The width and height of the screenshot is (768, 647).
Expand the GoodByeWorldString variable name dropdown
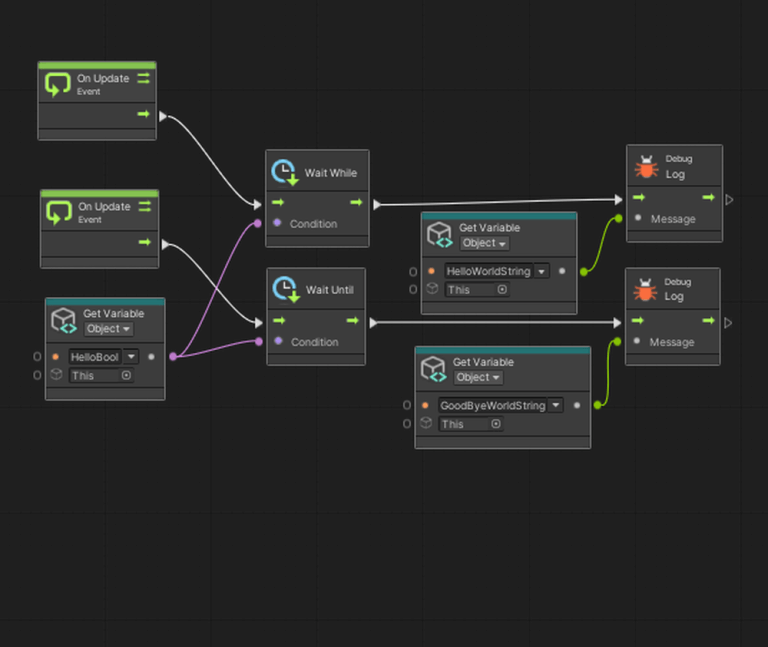[x=555, y=405]
